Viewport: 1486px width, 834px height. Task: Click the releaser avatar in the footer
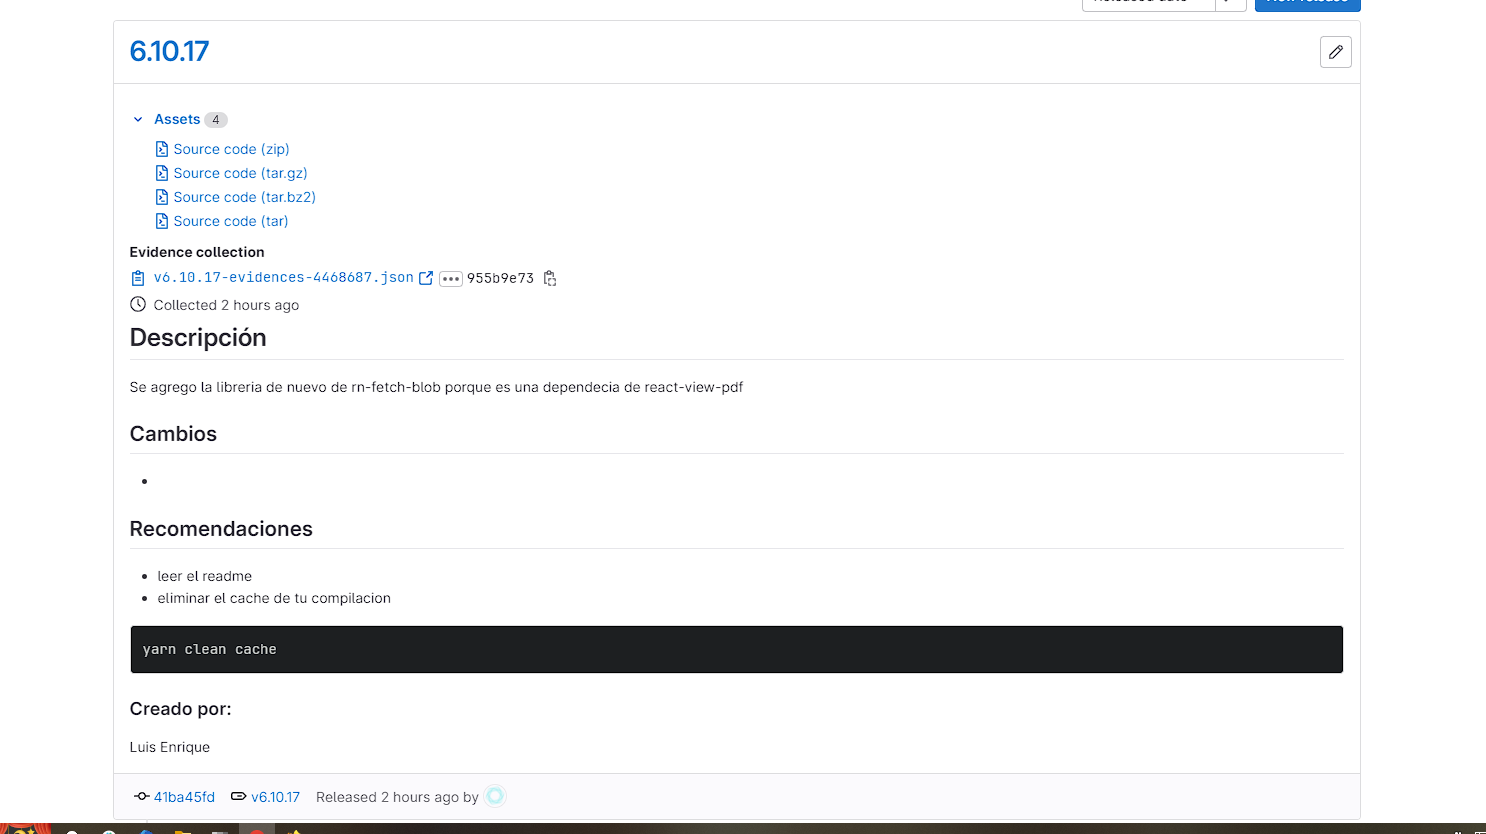(x=495, y=796)
